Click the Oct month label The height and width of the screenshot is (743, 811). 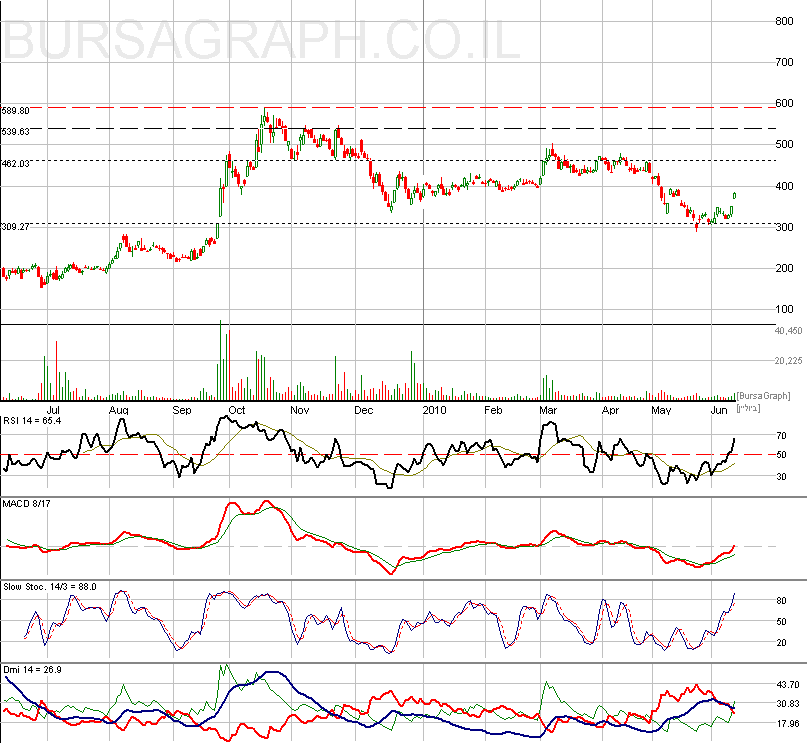click(236, 411)
